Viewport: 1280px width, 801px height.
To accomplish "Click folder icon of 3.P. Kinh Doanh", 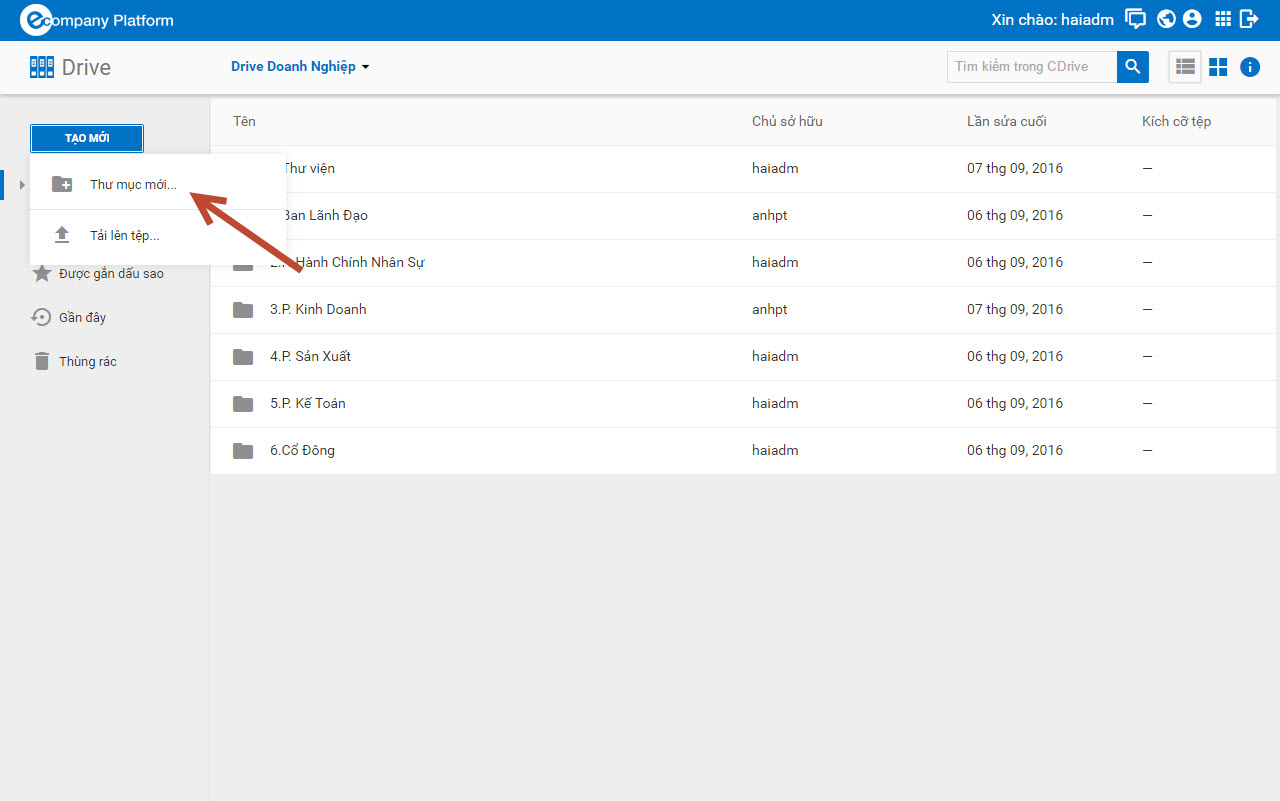I will [x=243, y=309].
